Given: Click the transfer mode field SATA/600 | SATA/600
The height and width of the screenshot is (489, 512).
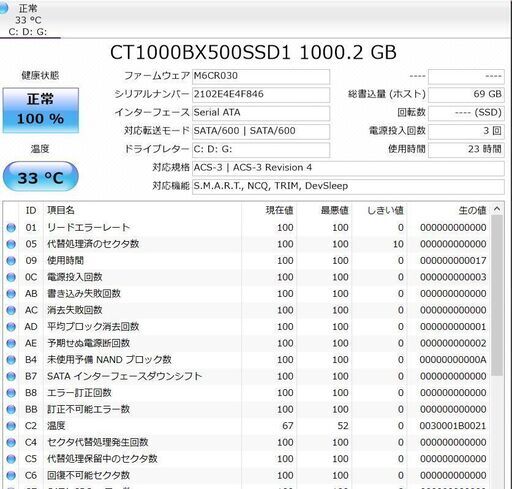Looking at the screenshot, I should [261, 131].
